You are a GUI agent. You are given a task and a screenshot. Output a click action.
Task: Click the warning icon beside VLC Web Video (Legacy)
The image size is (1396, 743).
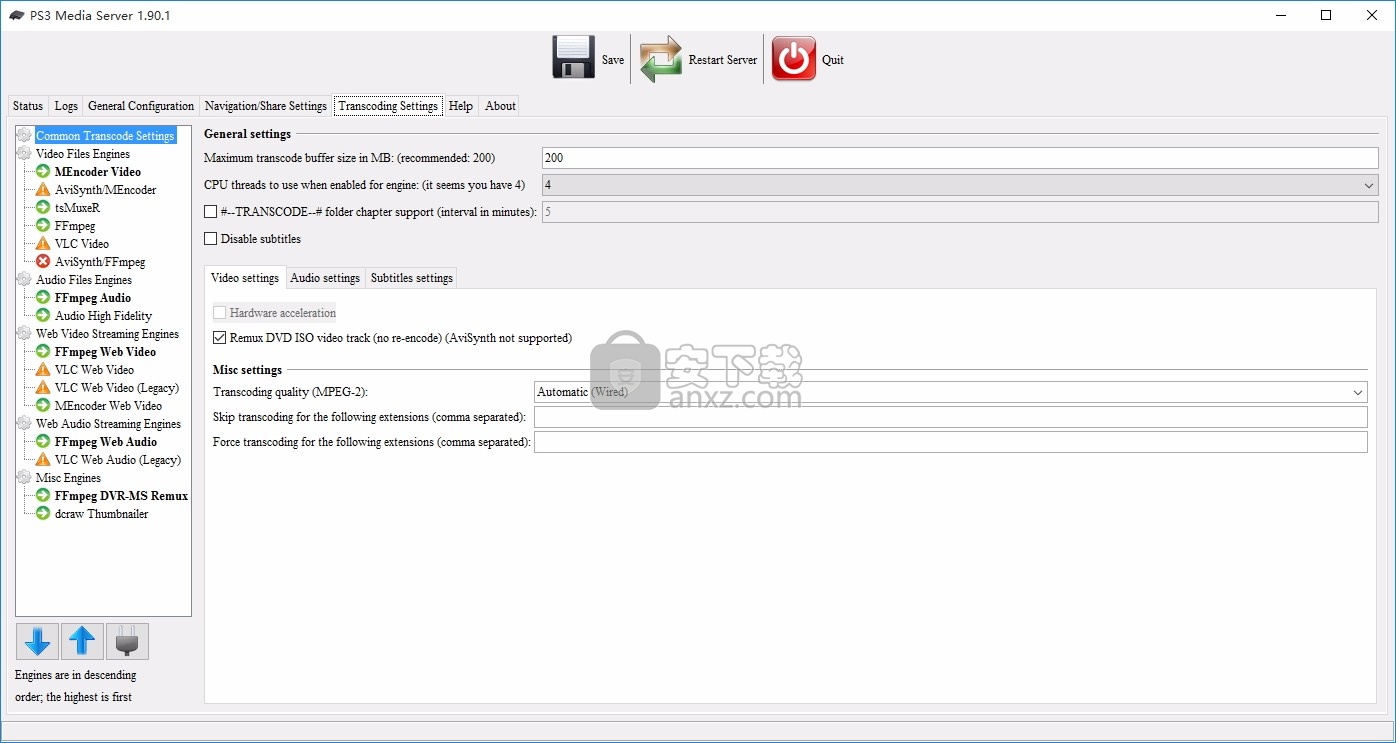click(x=43, y=388)
